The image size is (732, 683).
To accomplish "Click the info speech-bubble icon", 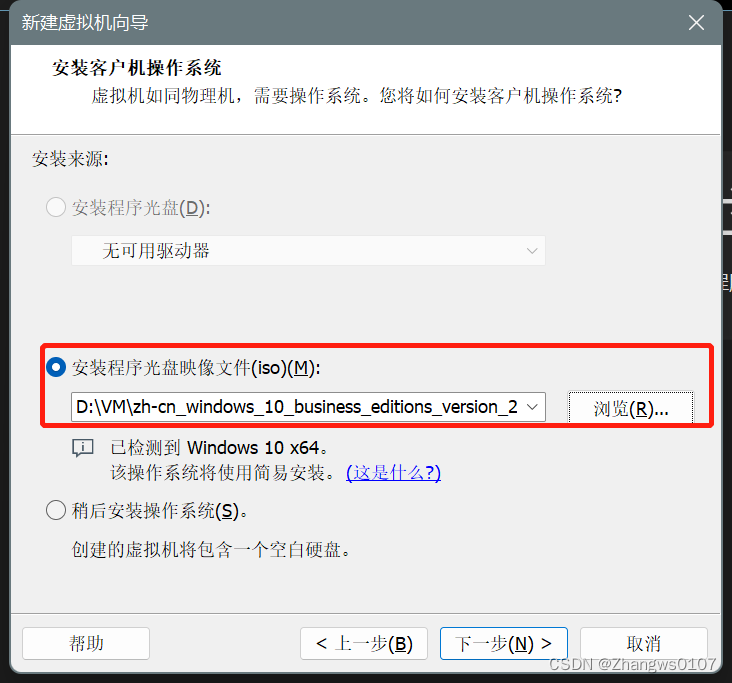I will point(83,448).
